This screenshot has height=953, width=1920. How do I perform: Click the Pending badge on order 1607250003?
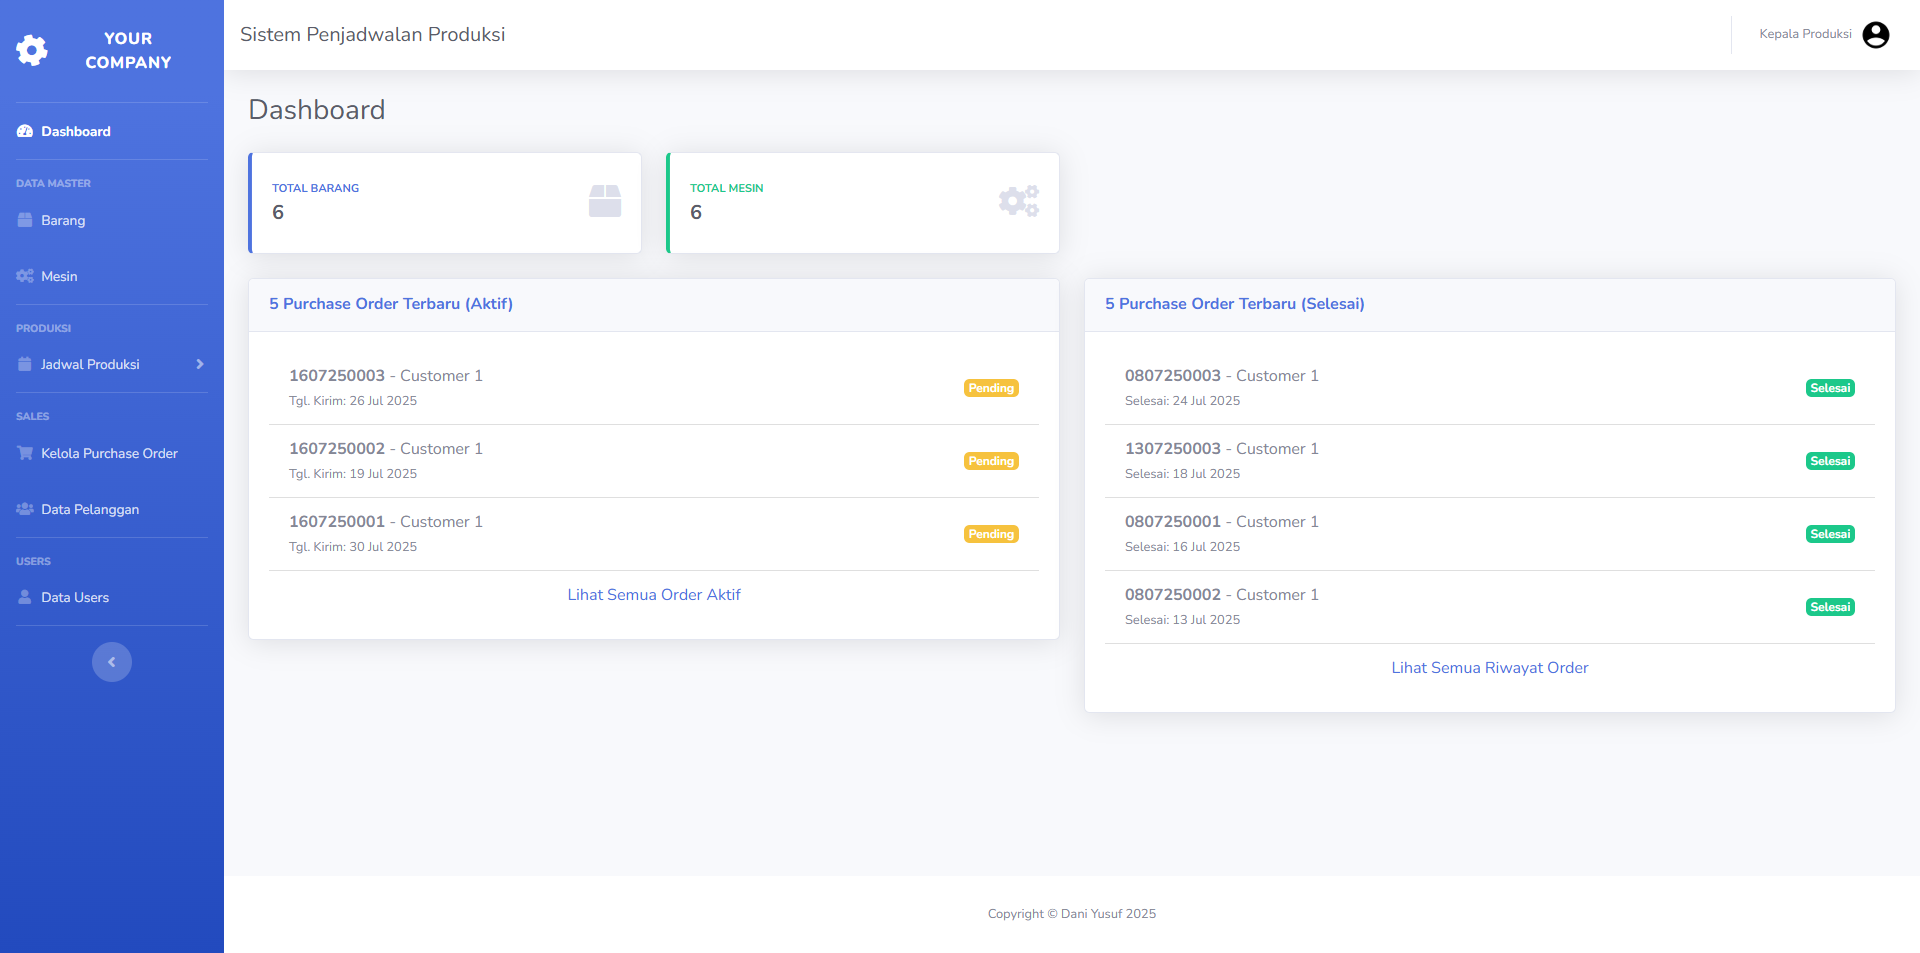point(990,388)
